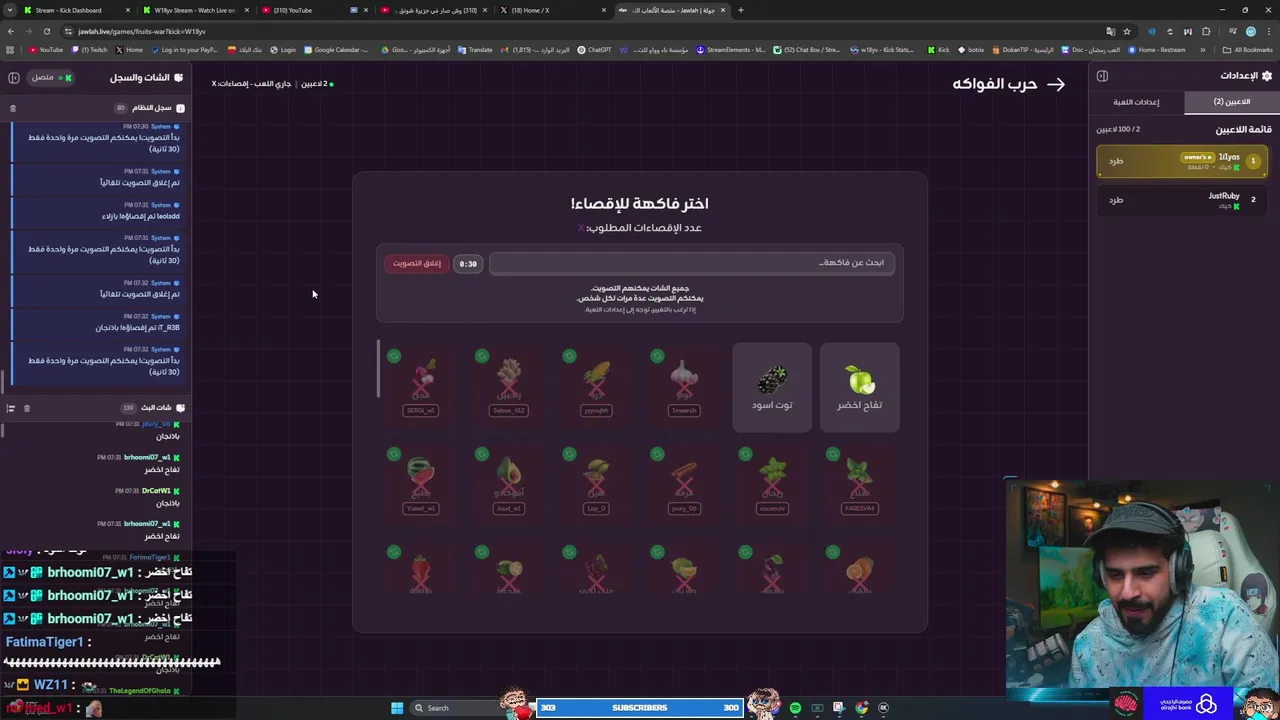Click the log message about leolsdd elimination
This screenshot has width=1280, height=720.
97,211
